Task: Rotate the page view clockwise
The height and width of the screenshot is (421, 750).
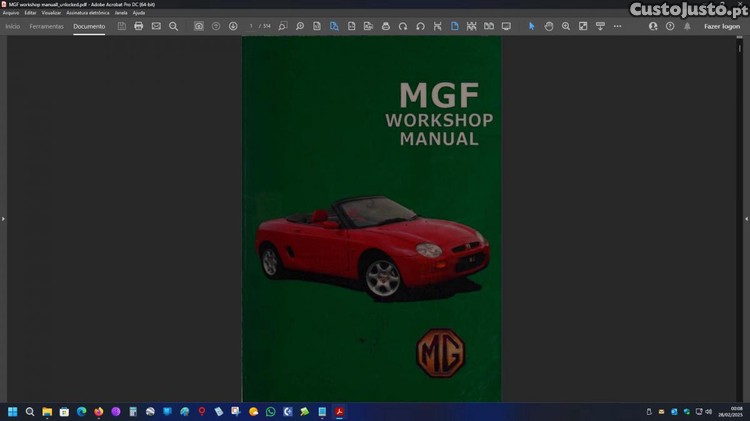Action: point(403,26)
